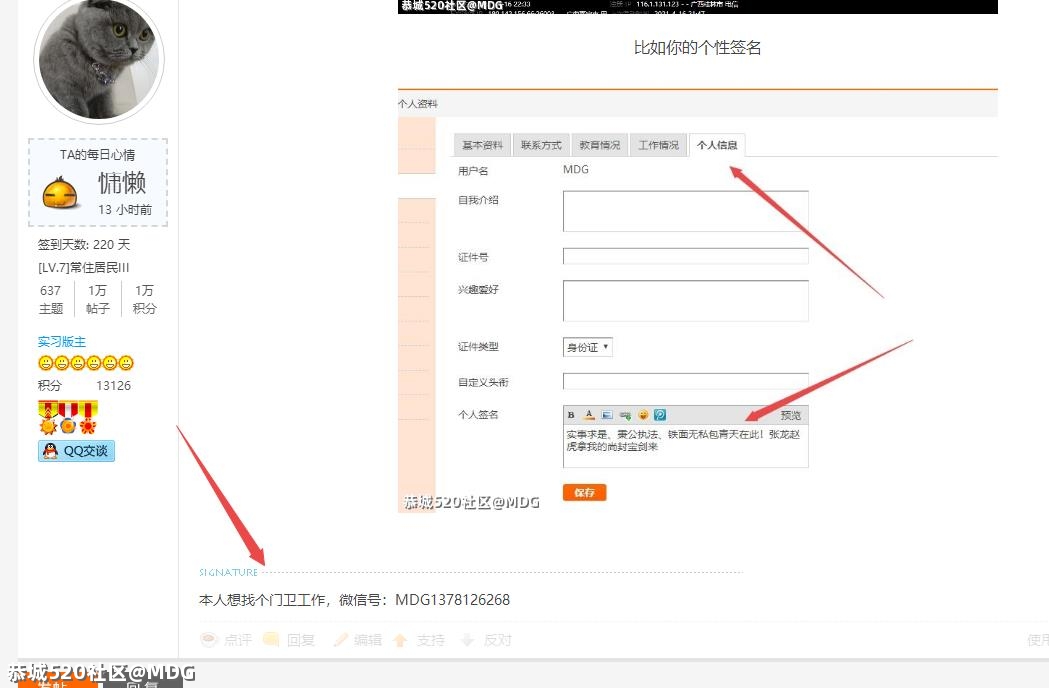This screenshot has height=688, width=1049.
Task: Open the QQ交谈 chat button
Action: coord(76,451)
